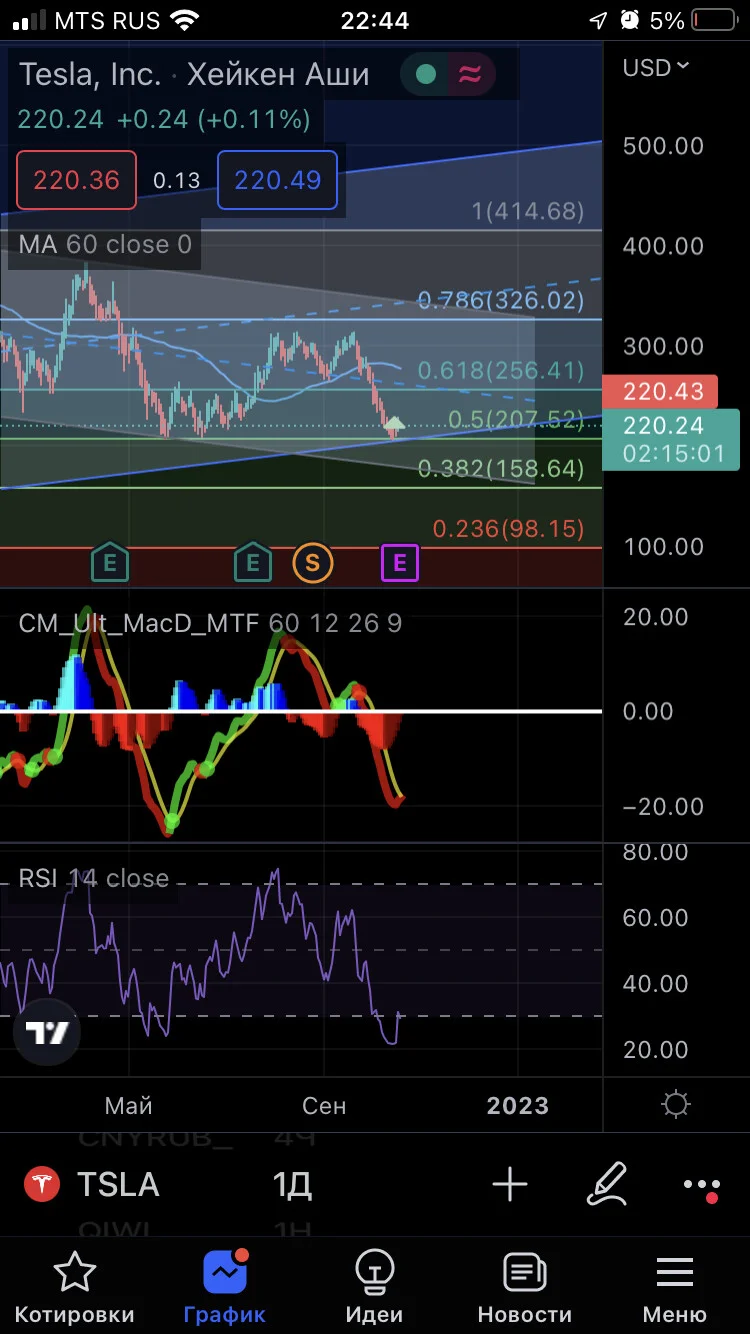Open the Новости tab
750x1334 pixels.
pyautogui.click(x=524, y=1288)
